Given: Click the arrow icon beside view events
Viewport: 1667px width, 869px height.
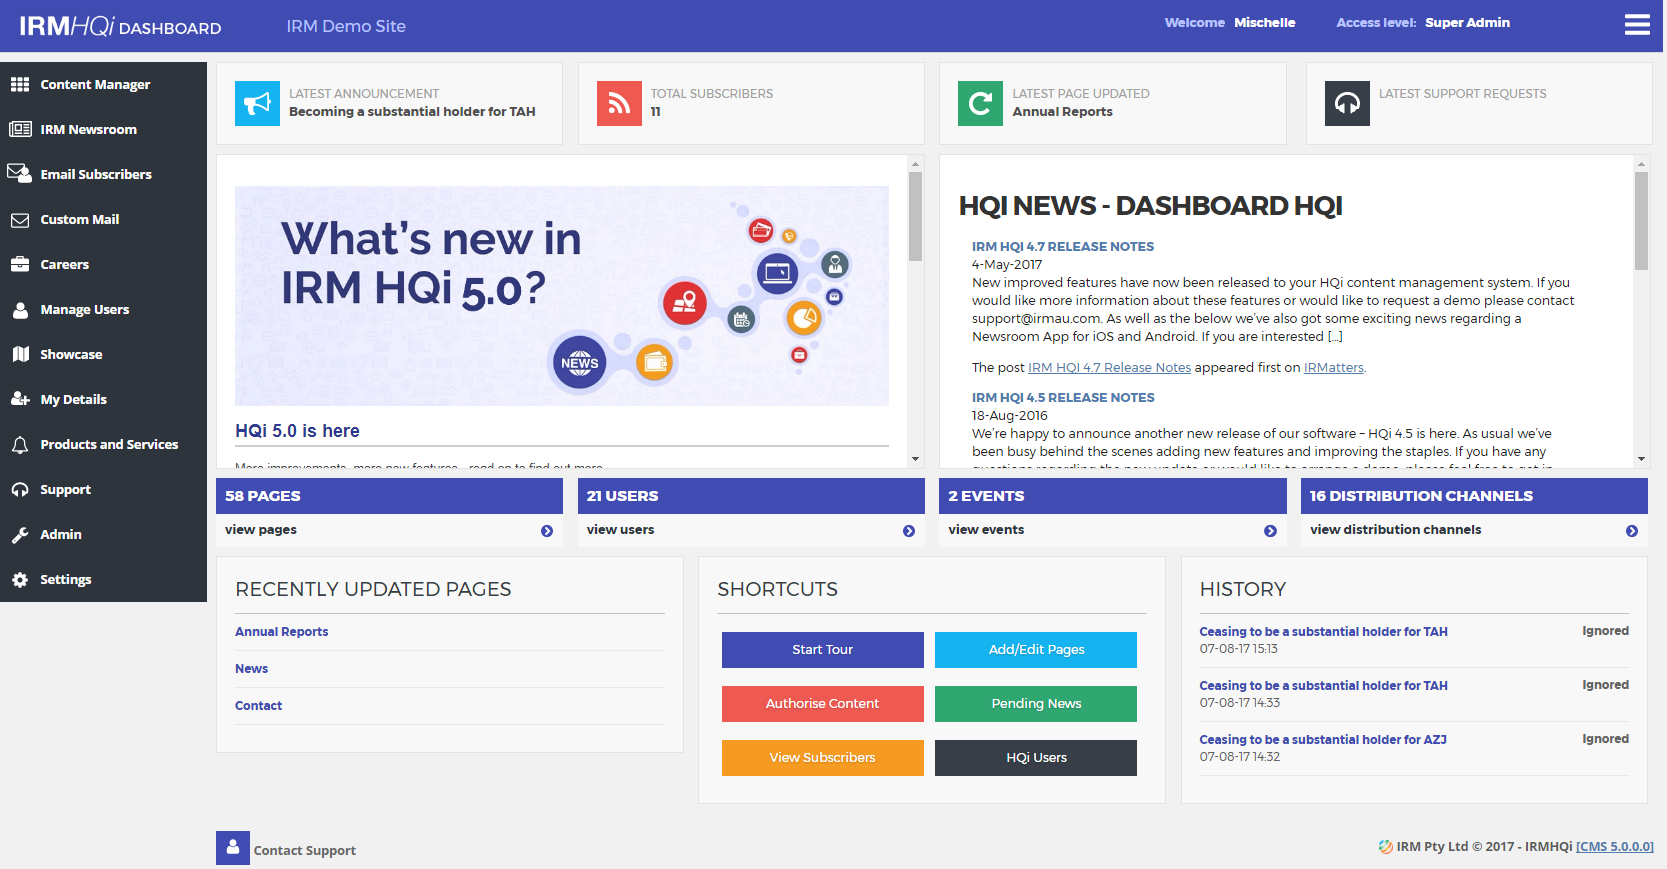Looking at the screenshot, I should tap(1270, 531).
